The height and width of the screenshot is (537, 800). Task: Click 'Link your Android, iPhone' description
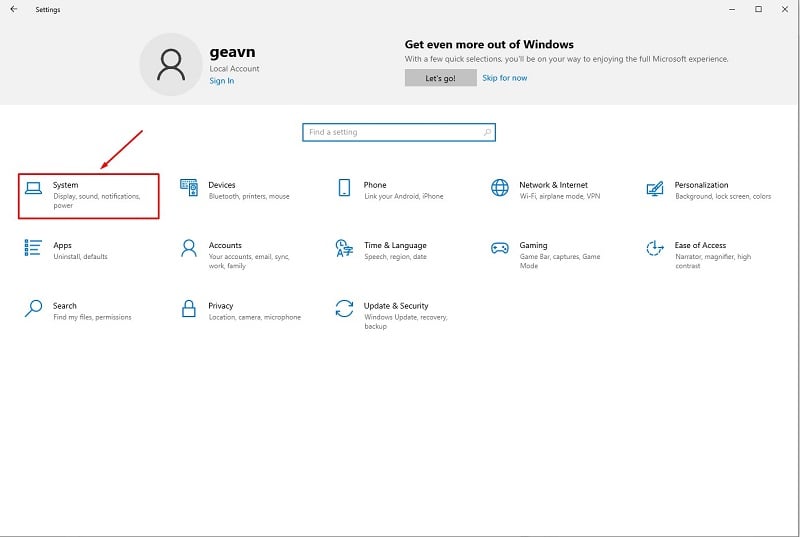click(404, 196)
